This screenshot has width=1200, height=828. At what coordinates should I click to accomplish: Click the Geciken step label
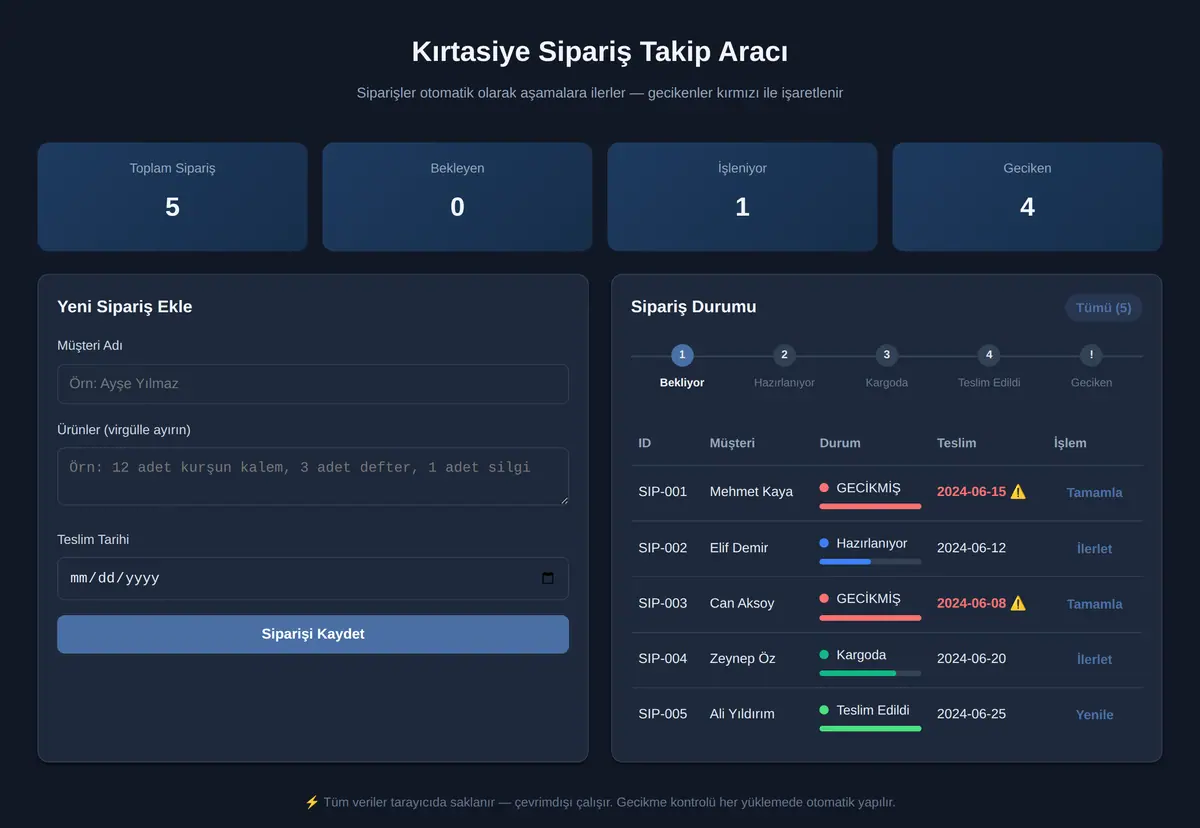tap(1091, 383)
